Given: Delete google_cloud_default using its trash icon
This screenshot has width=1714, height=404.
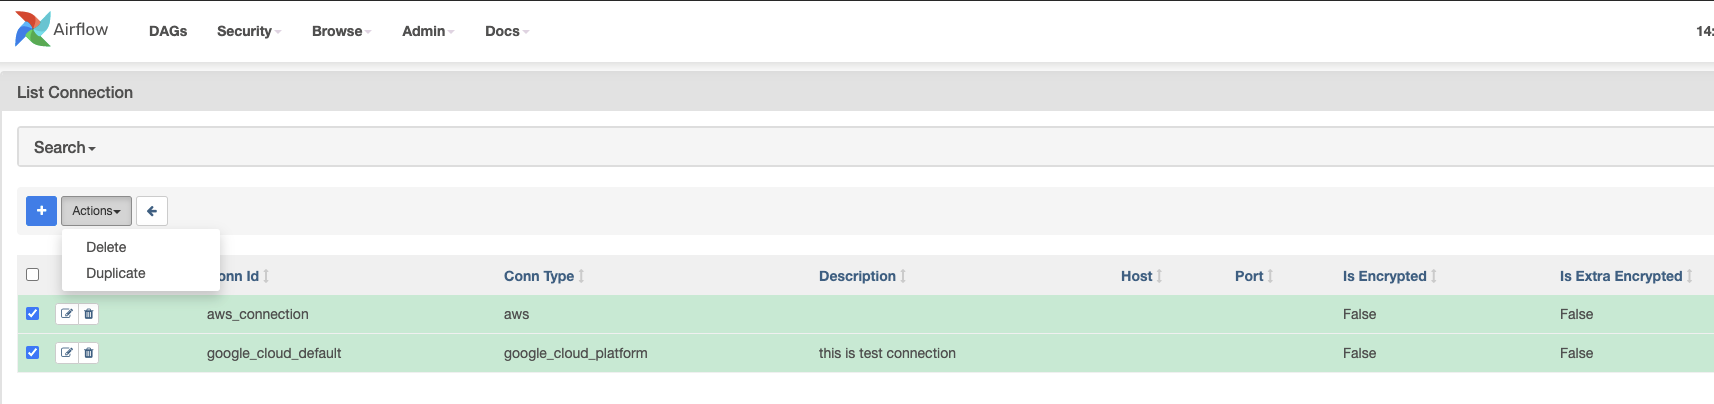Looking at the screenshot, I should tap(89, 353).
